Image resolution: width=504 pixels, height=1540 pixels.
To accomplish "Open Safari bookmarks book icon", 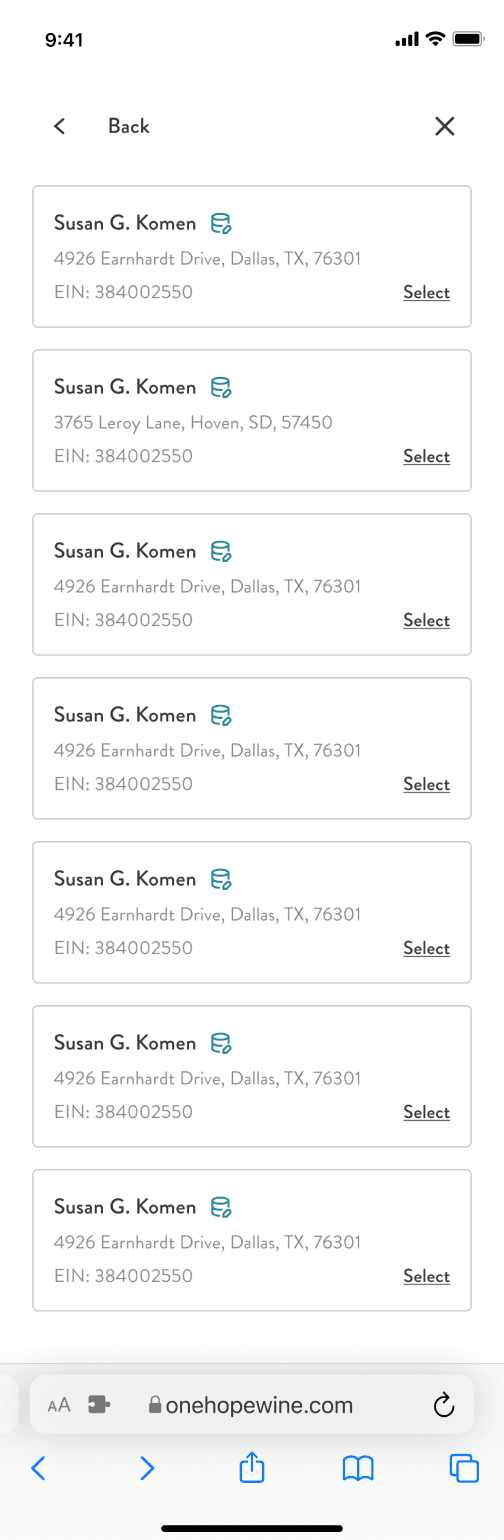I will tap(358, 1468).
